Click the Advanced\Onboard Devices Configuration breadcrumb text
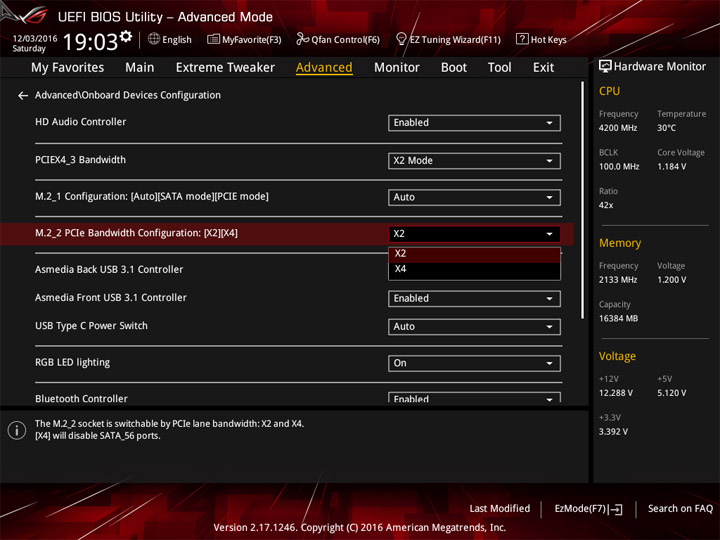Screen dimensions: 720x540 pyautogui.click(x=128, y=95)
